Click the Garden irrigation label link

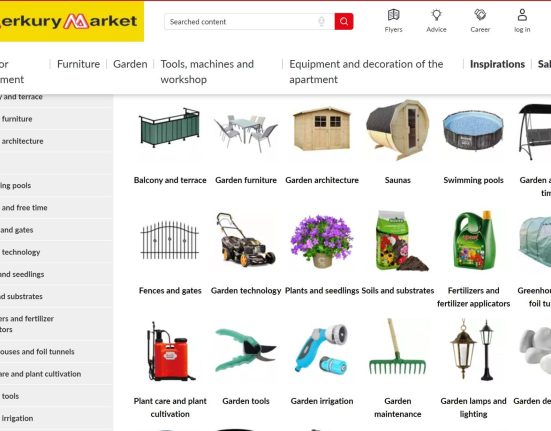pyautogui.click(x=322, y=401)
